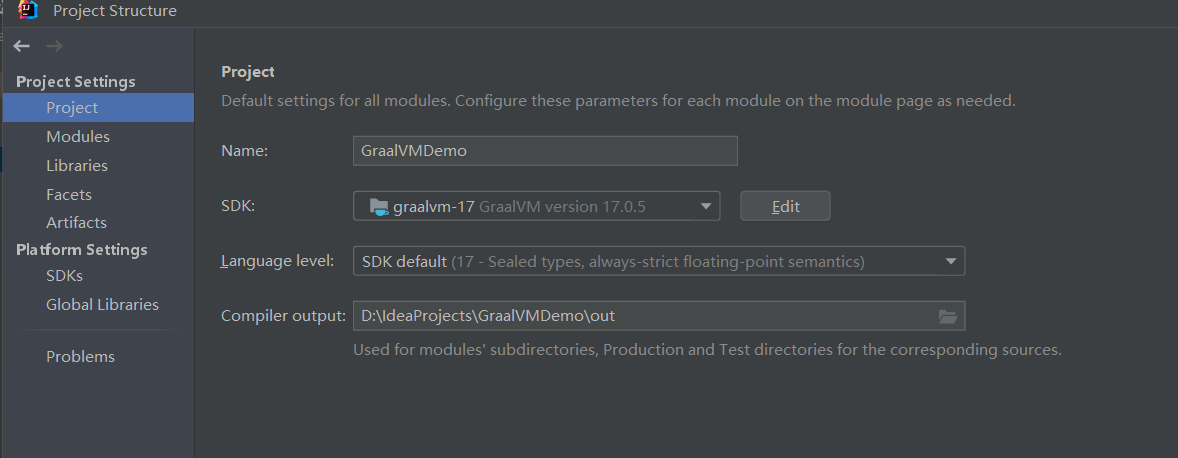This screenshot has width=1178, height=458.
Task: Open the SDK dropdown arrow
Action: [x=706, y=207]
